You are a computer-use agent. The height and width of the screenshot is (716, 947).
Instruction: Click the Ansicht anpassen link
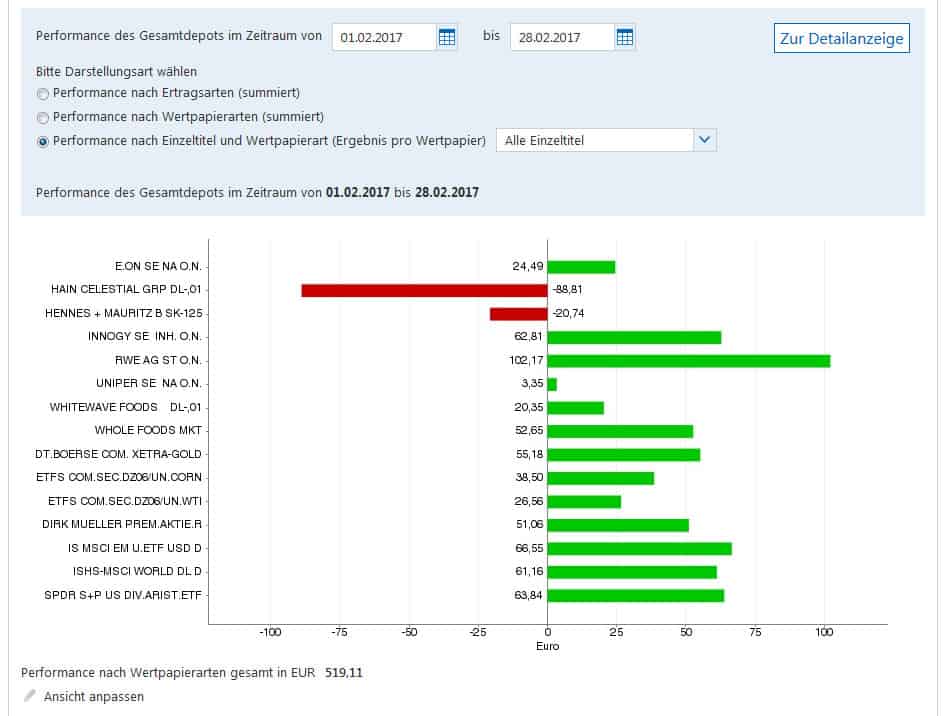pos(94,697)
